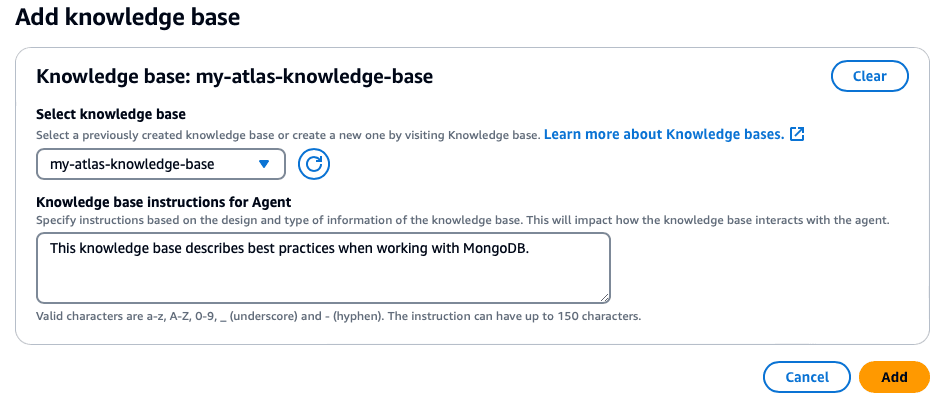Open the Learn more about Knowledge bases link
Image resolution: width=944 pixels, height=409 pixels.
tap(664, 134)
